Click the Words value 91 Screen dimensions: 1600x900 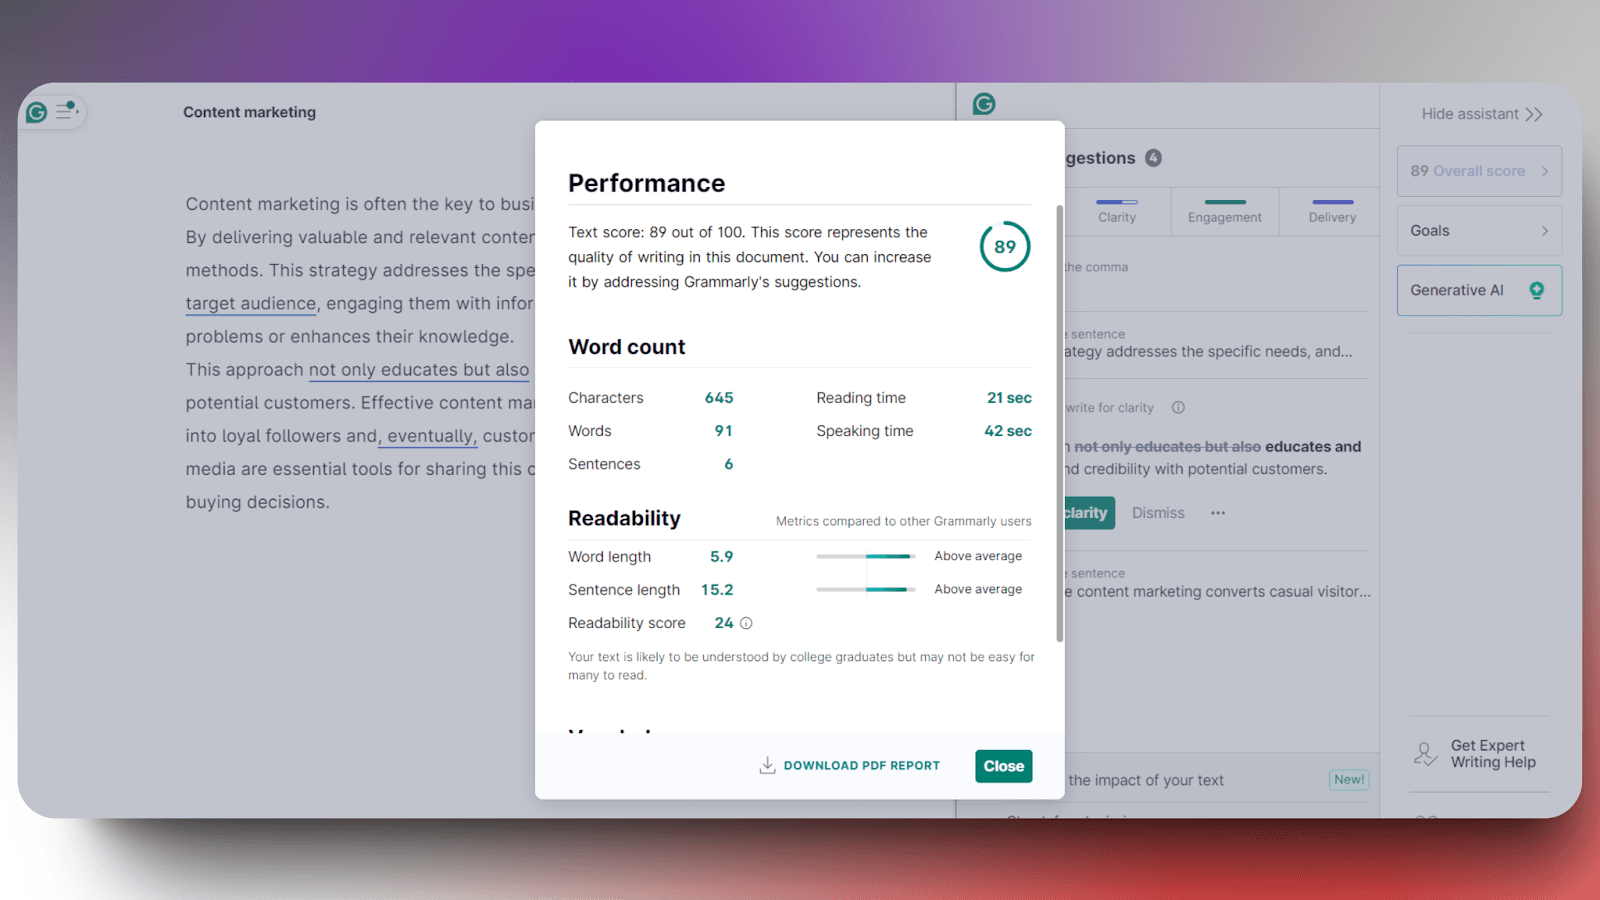tap(723, 431)
